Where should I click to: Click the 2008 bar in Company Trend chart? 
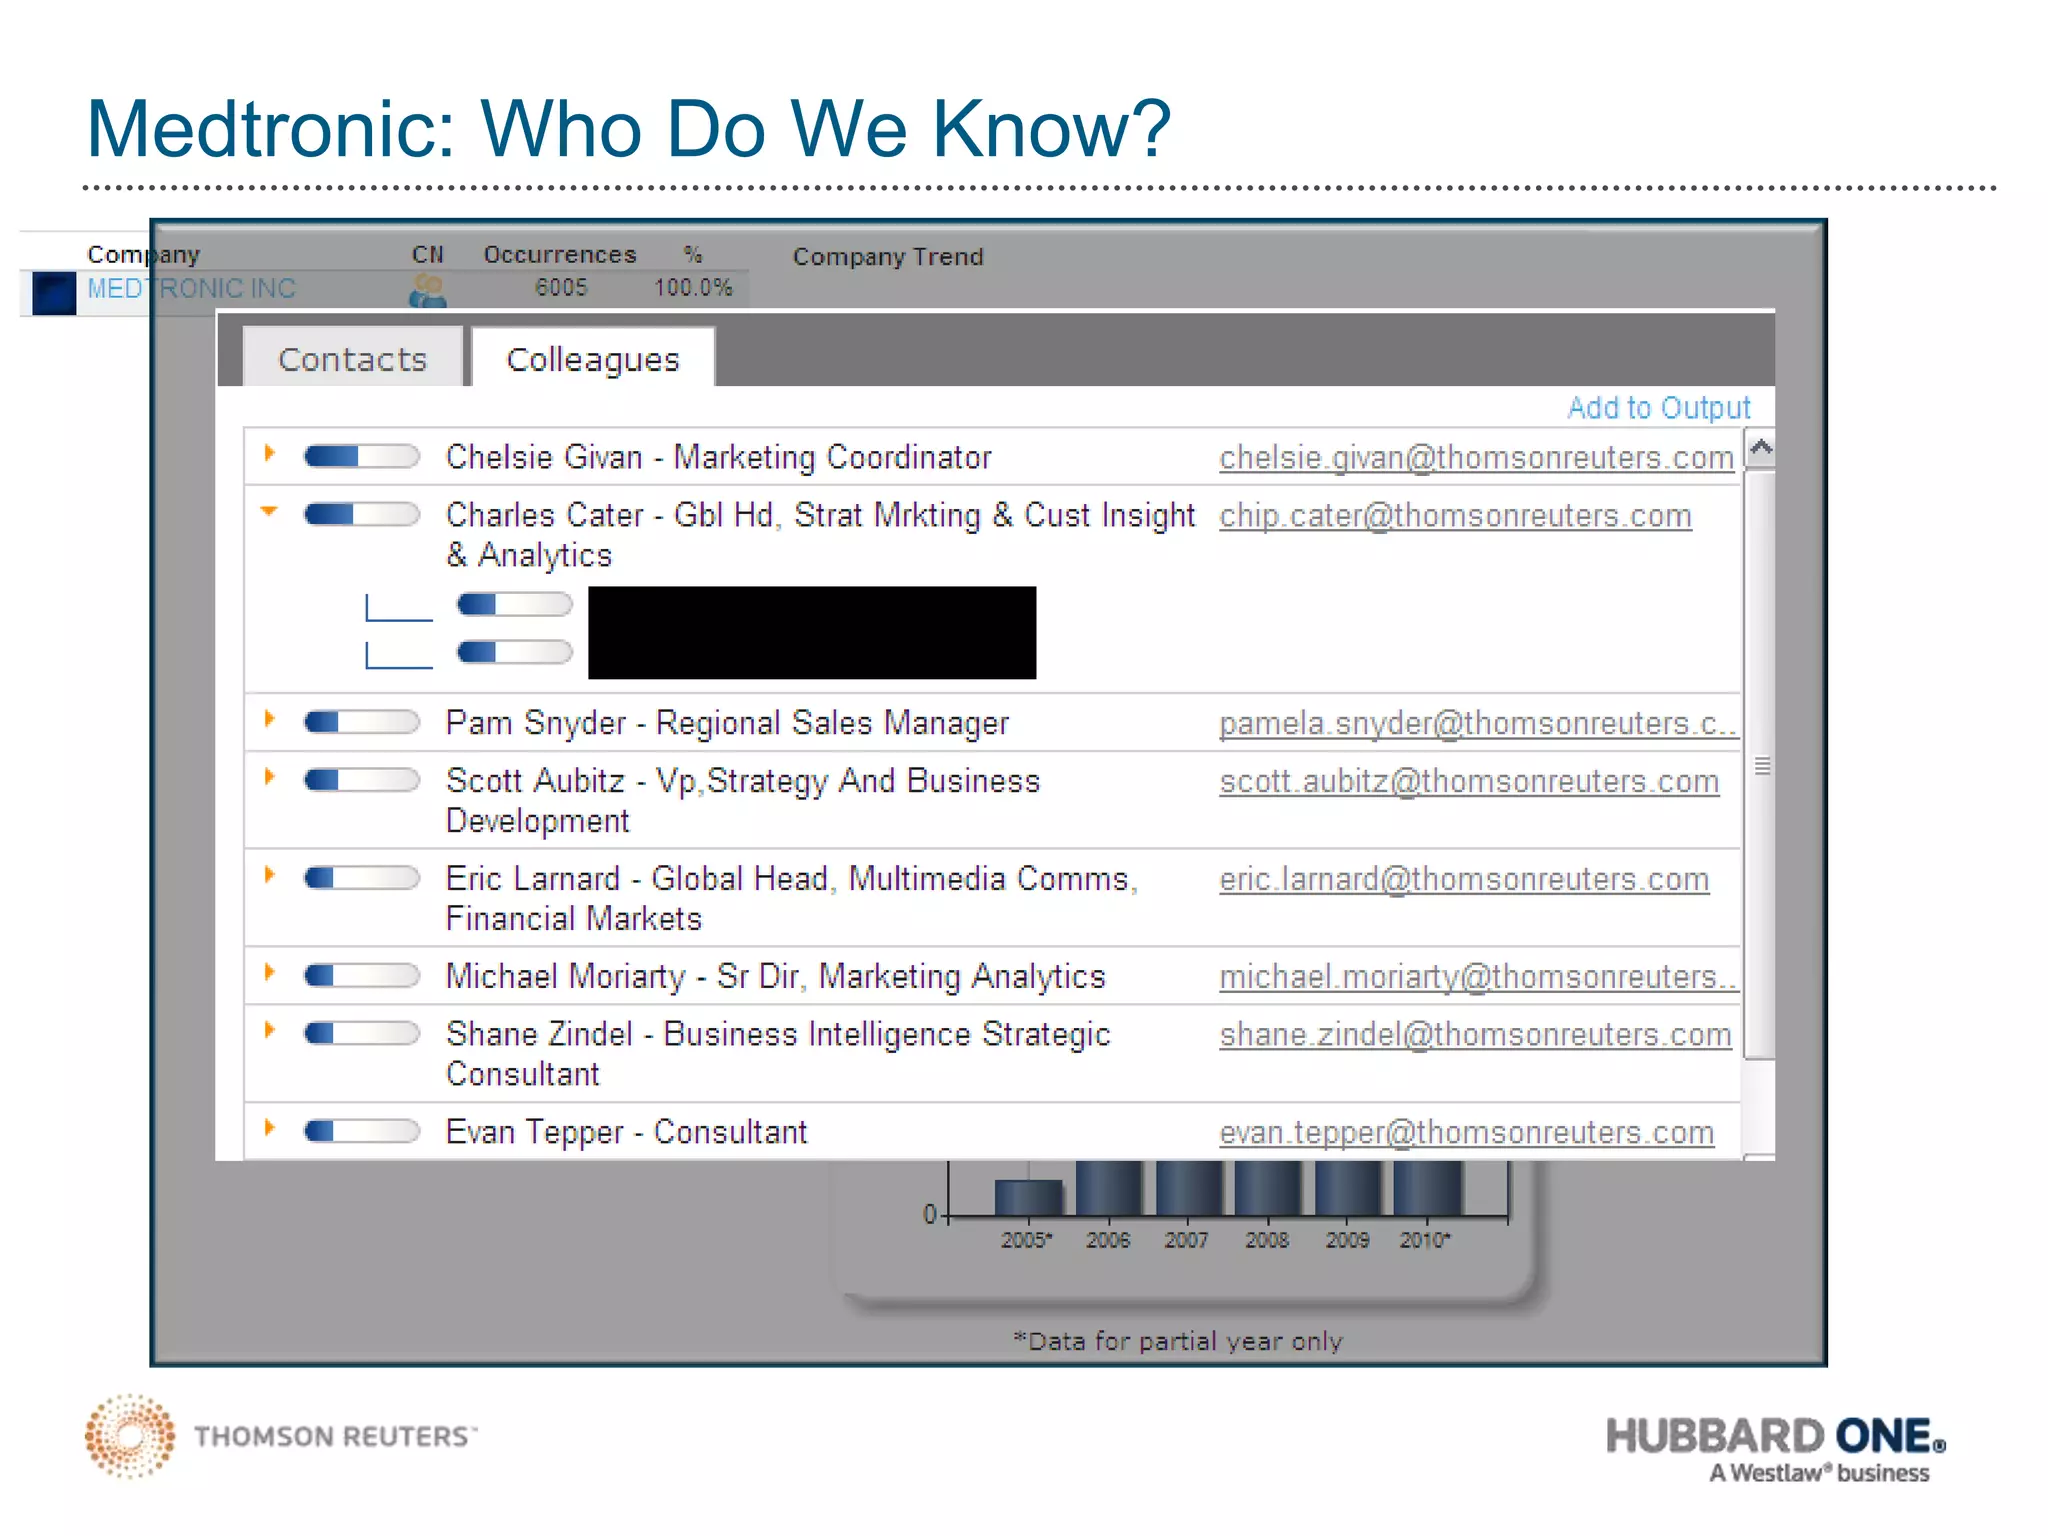coord(1267,1187)
